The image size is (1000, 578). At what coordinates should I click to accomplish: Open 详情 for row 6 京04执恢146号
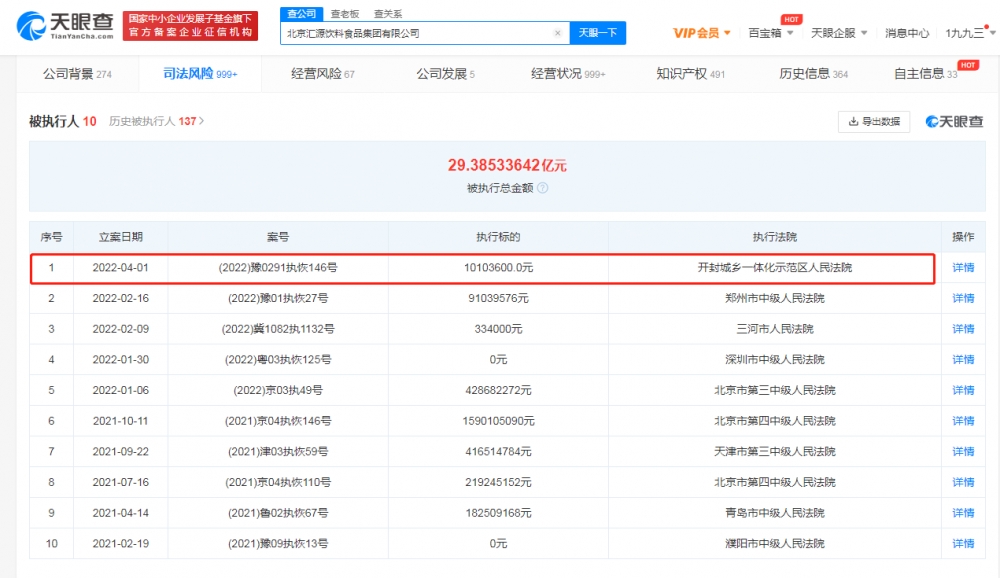point(962,421)
